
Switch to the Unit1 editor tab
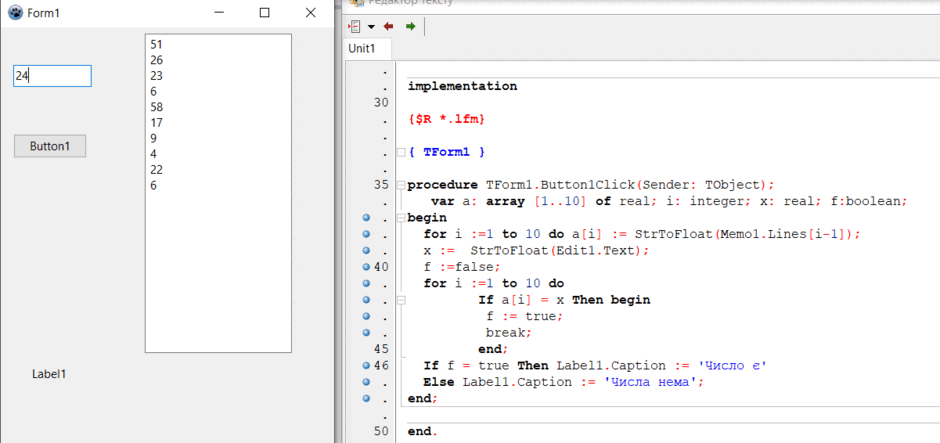(361, 49)
